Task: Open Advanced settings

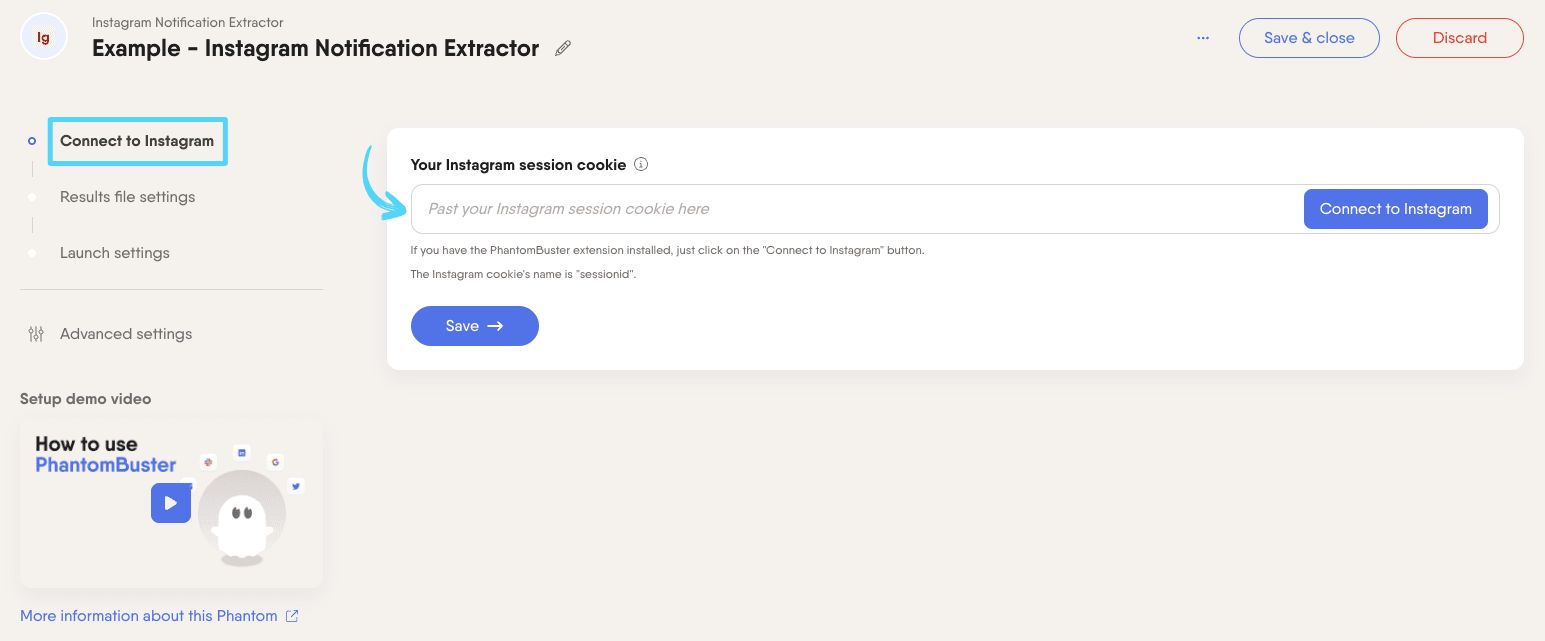Action: 126,334
